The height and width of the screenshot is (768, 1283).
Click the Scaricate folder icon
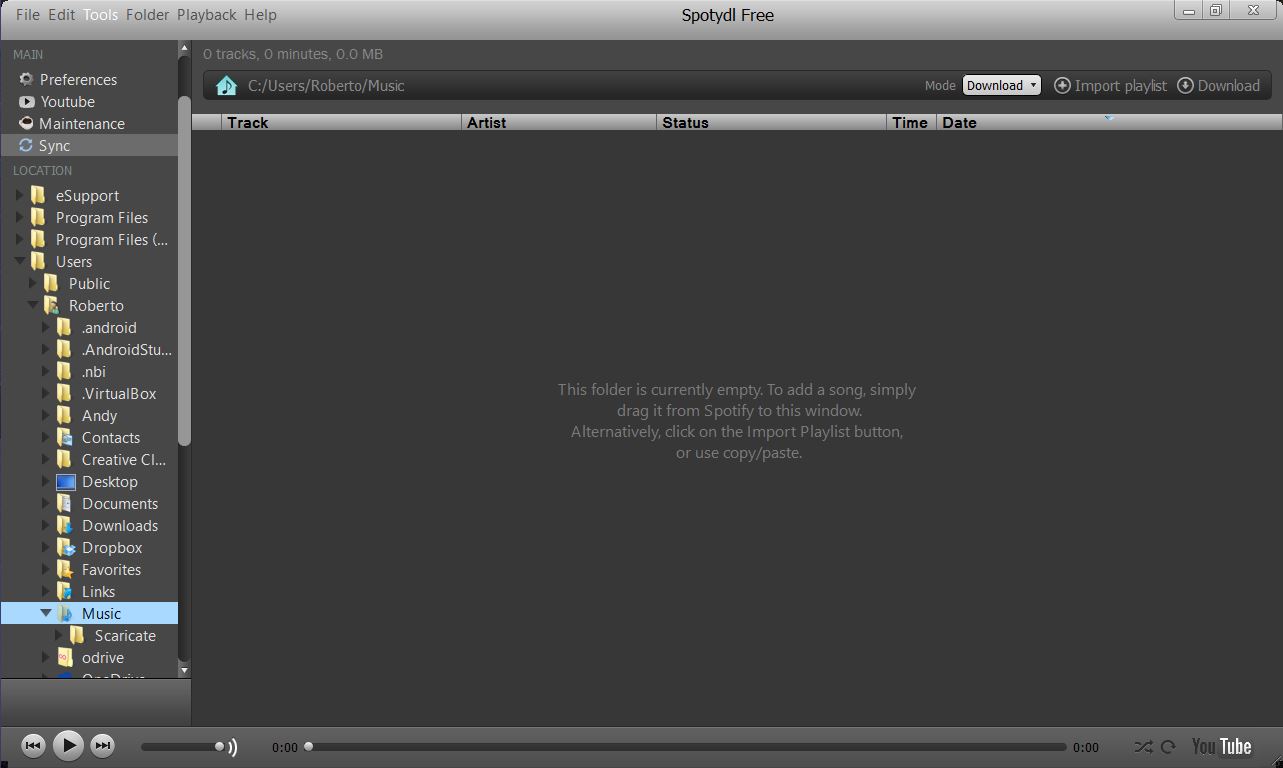coord(78,635)
